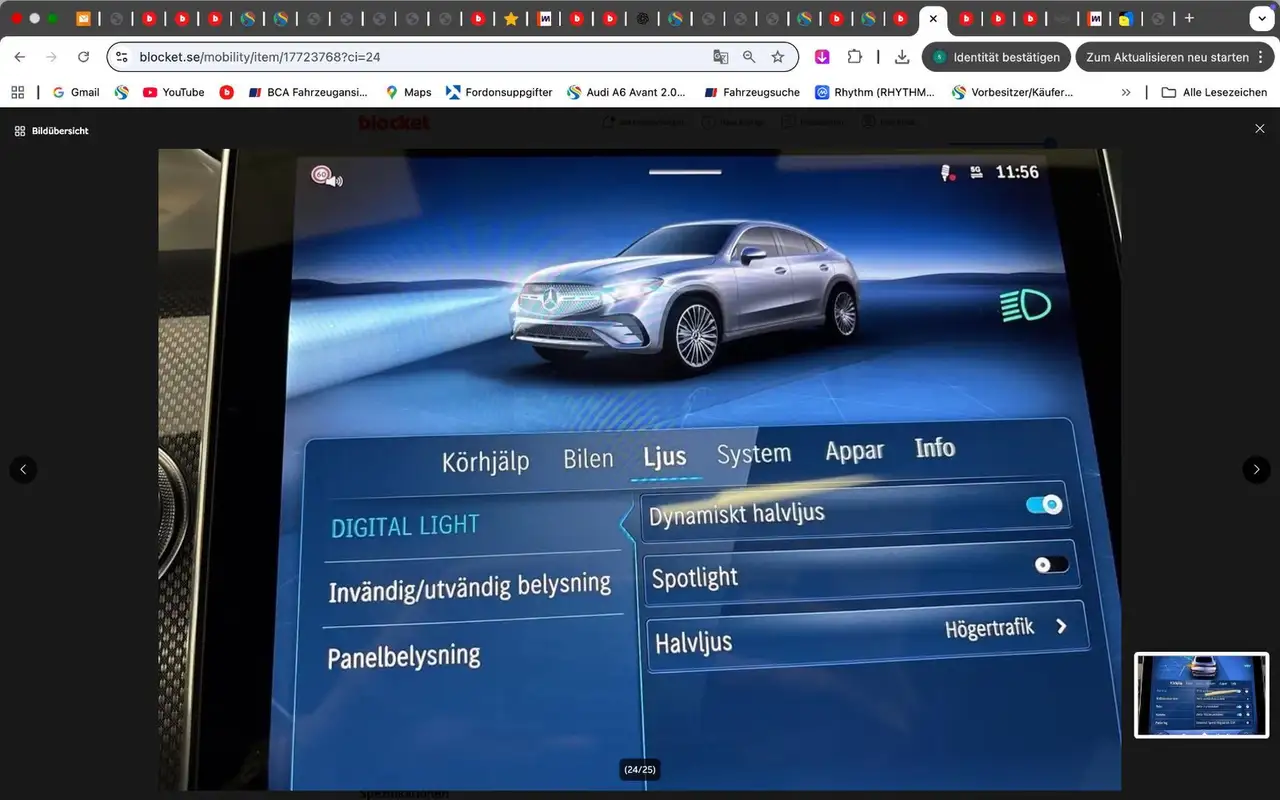Bookmark this page with the star icon

[x=777, y=57]
